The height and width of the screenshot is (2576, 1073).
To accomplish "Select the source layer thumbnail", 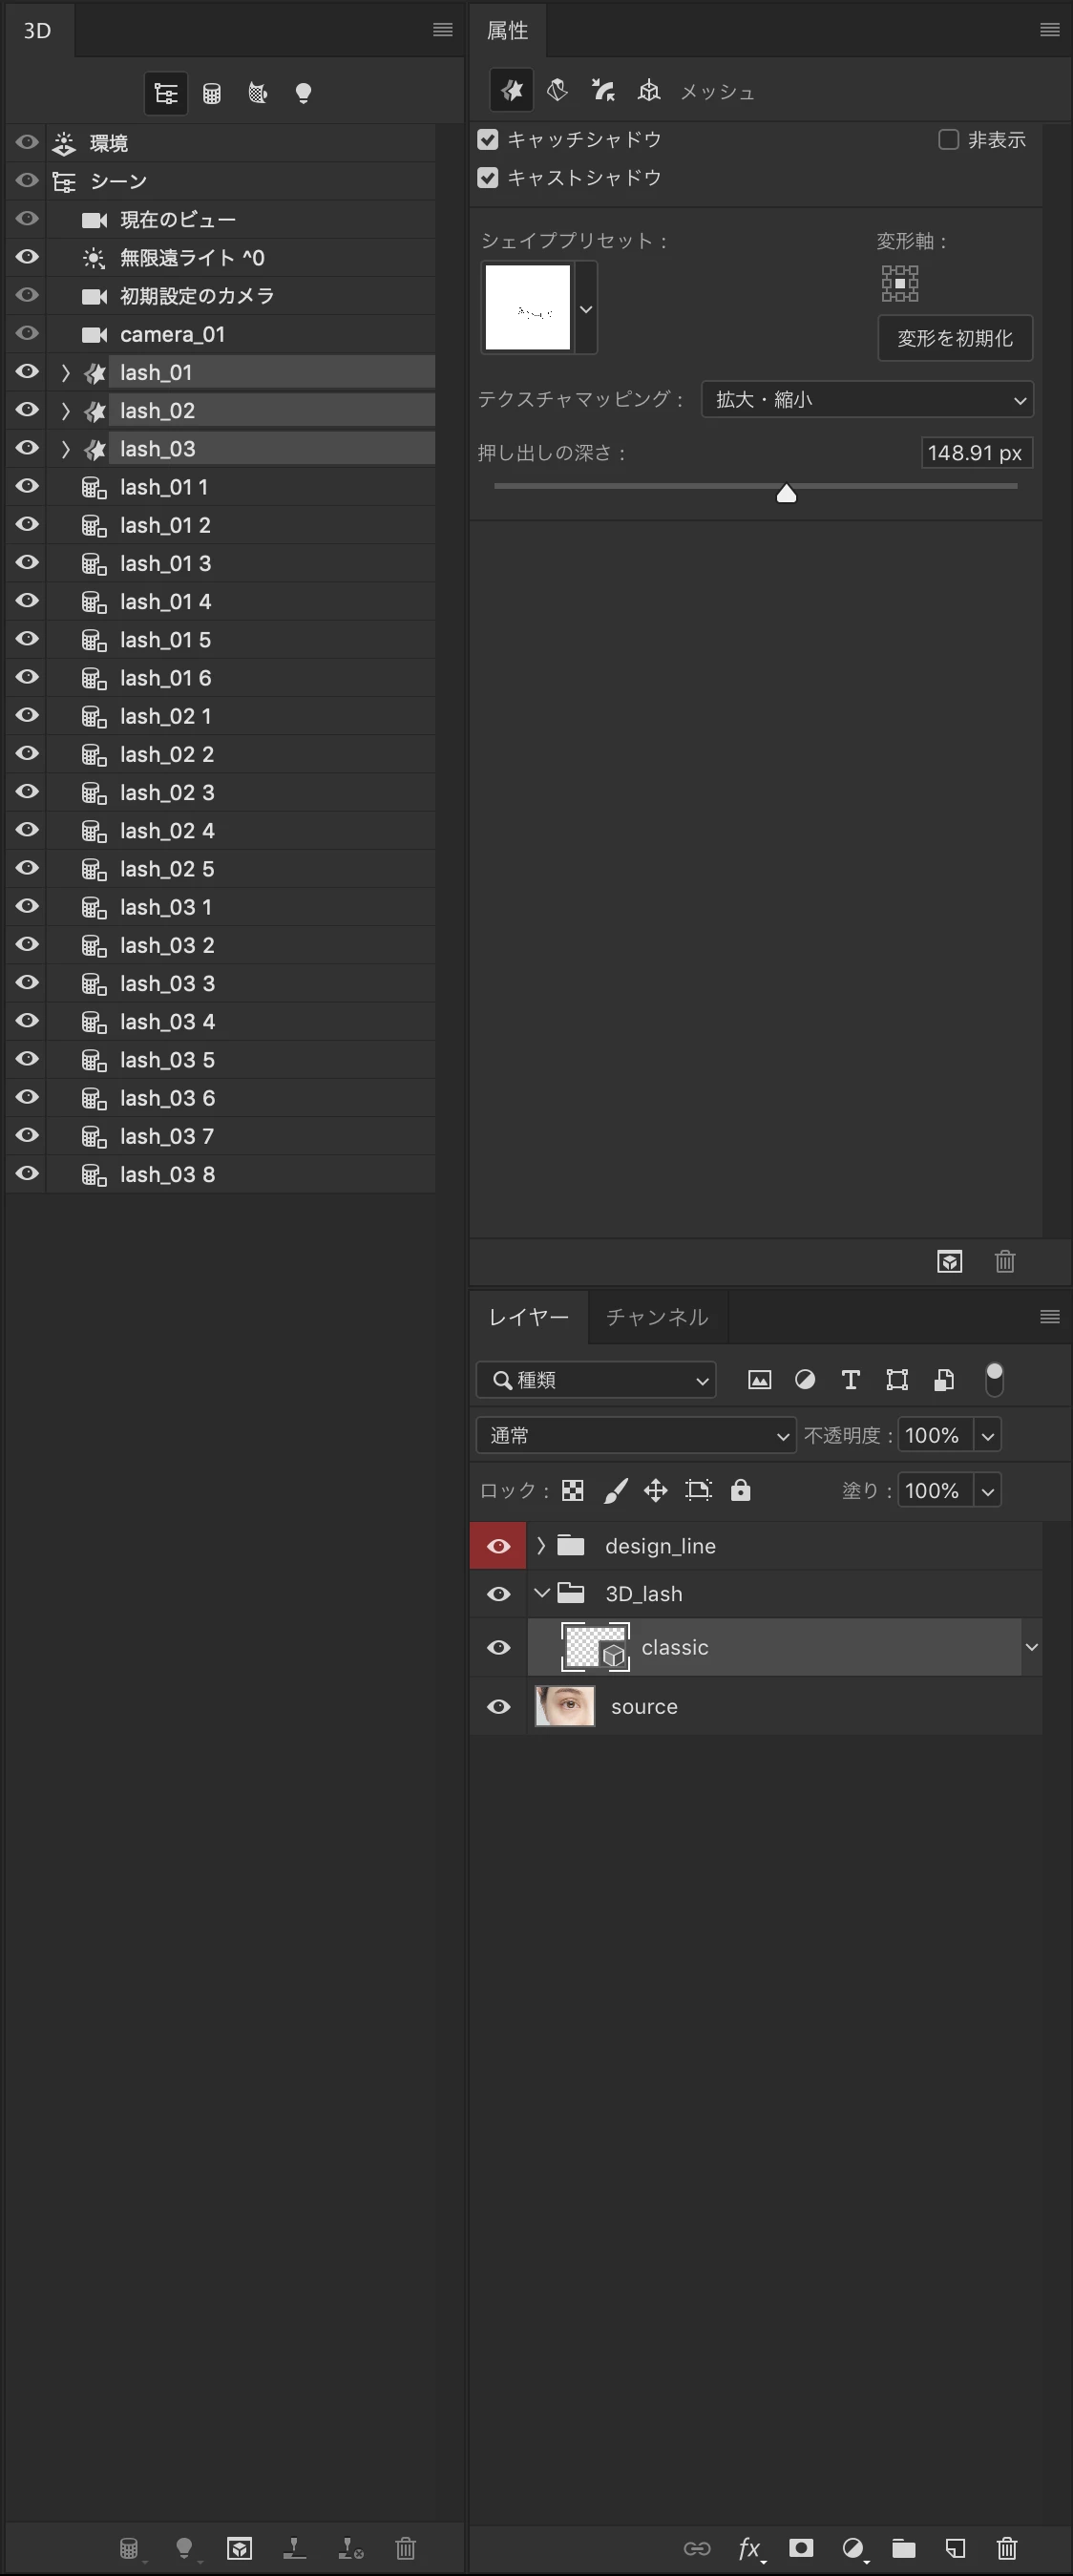I will (565, 1706).
